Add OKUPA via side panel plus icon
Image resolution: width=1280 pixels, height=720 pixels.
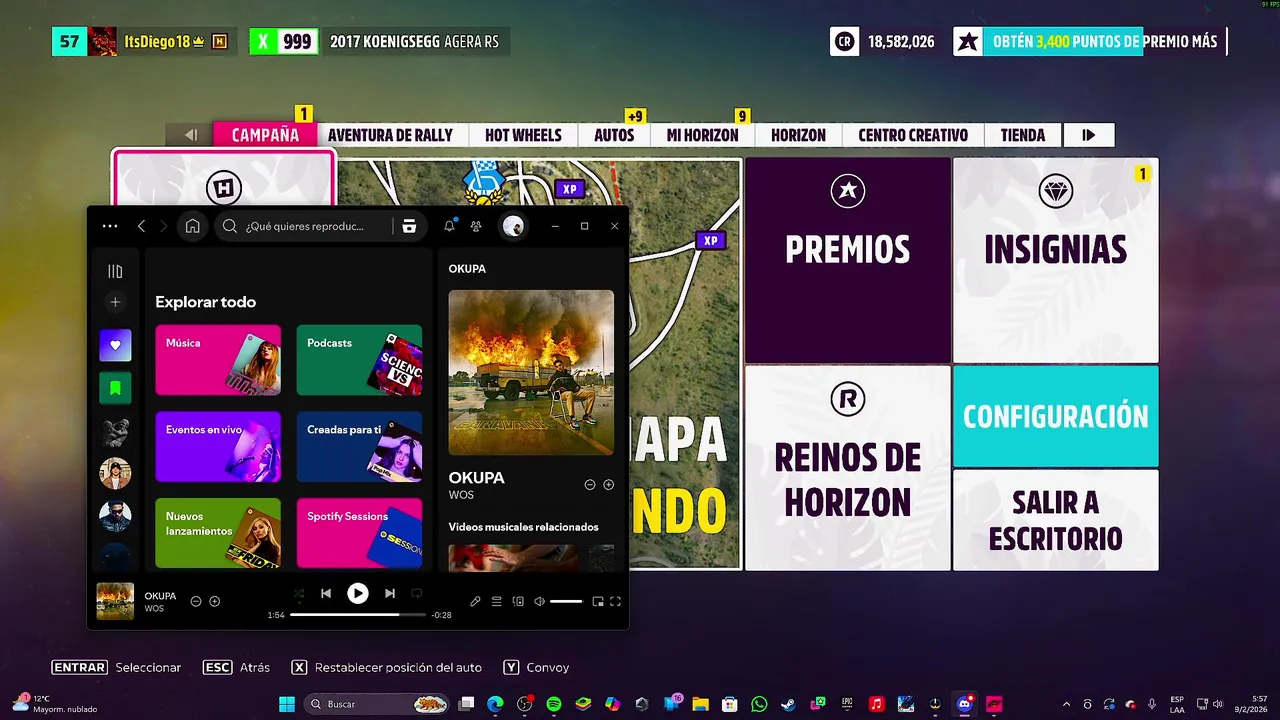coord(608,484)
